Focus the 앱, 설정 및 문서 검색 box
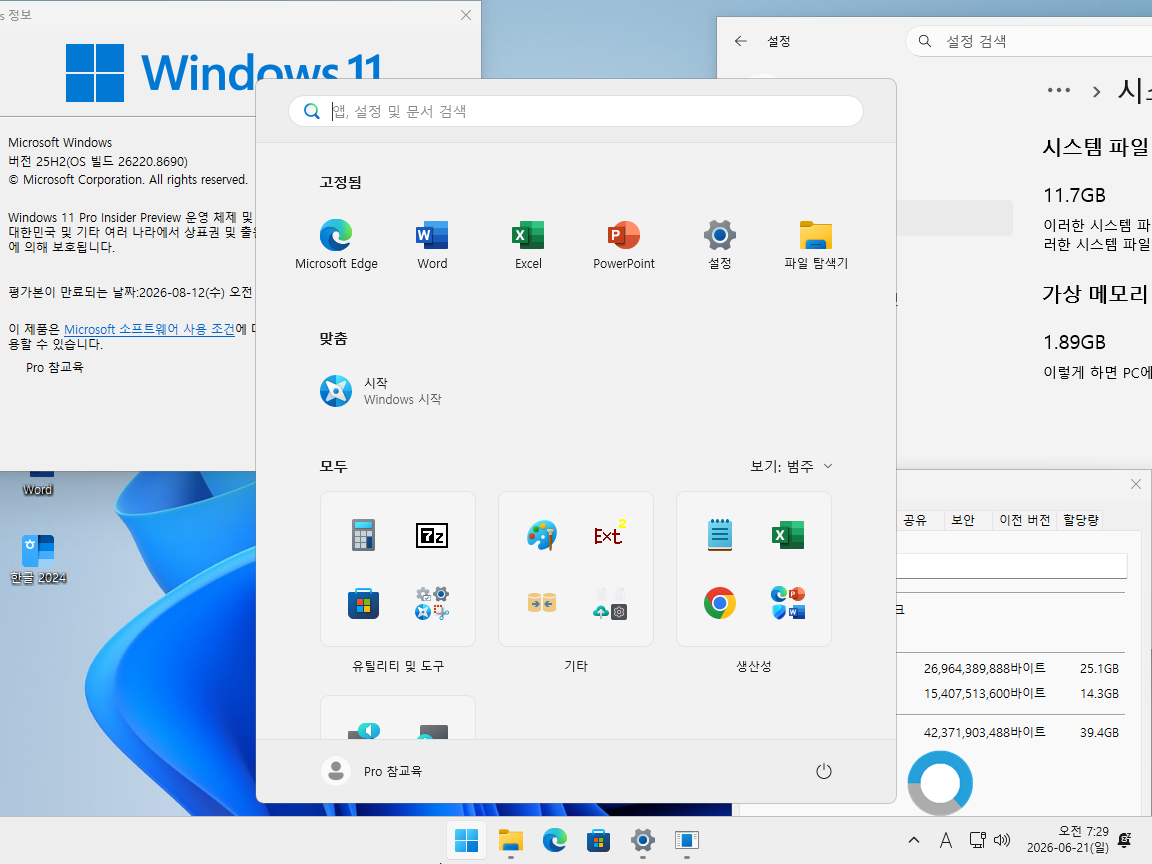1152x864 pixels. tap(576, 111)
